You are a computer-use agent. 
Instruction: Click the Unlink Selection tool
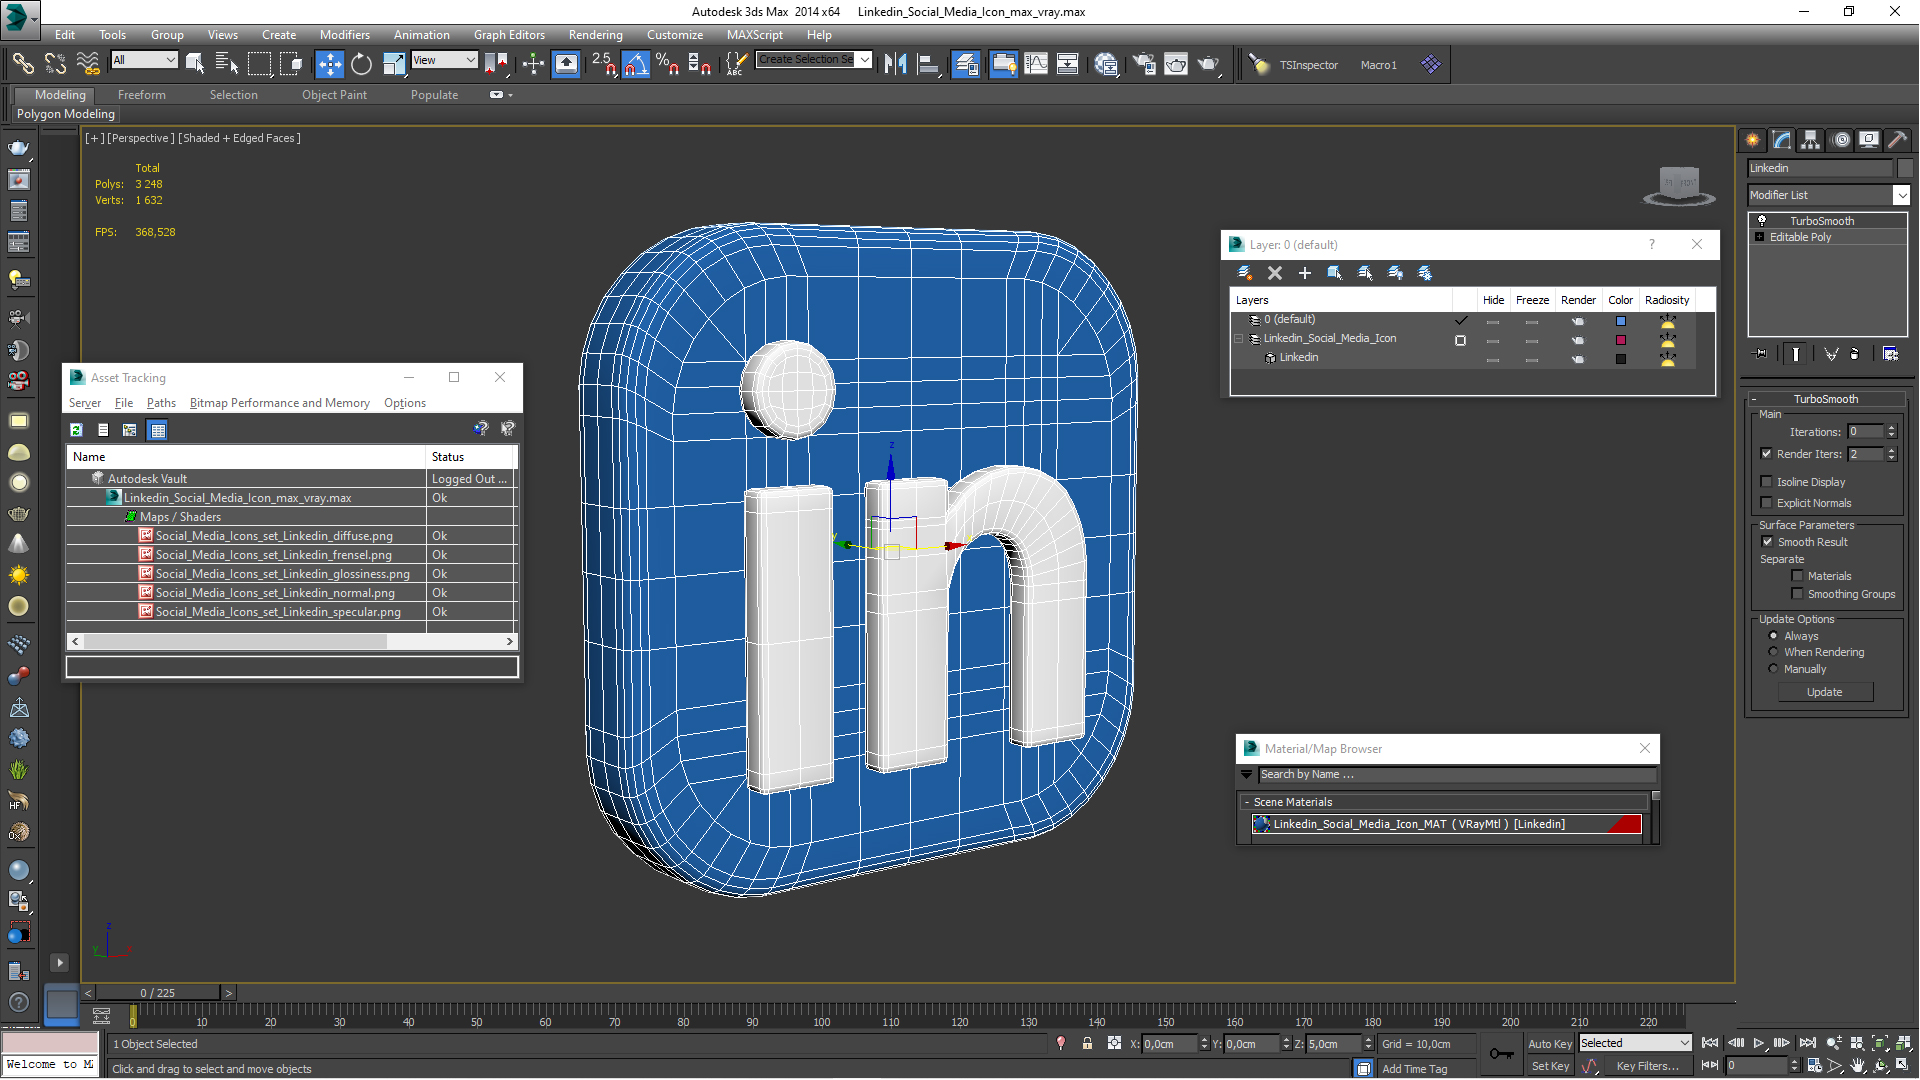55,64
